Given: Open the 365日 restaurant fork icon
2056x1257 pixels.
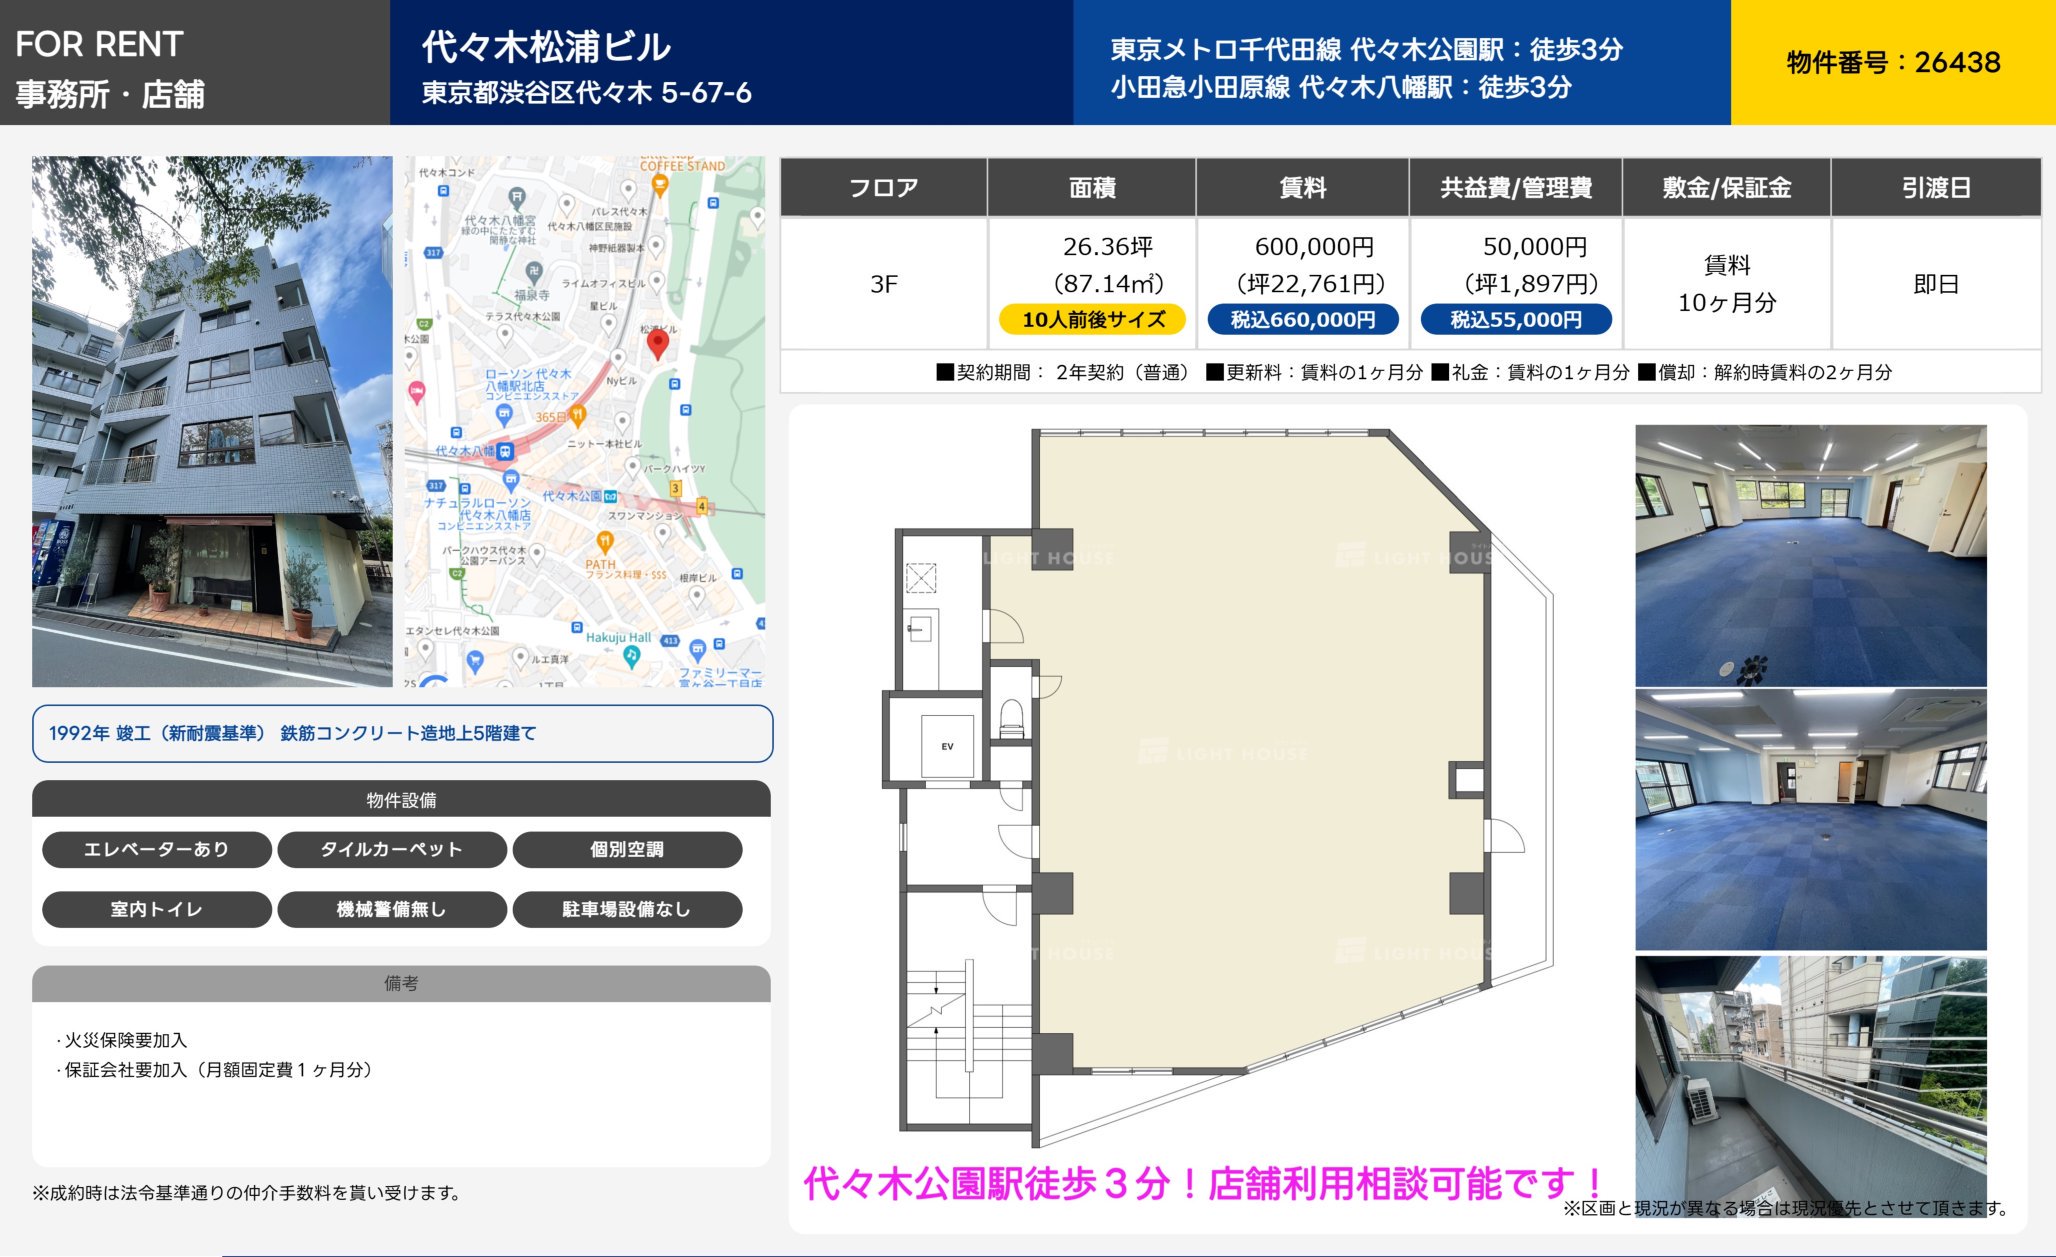Looking at the screenshot, I should click(x=577, y=414).
